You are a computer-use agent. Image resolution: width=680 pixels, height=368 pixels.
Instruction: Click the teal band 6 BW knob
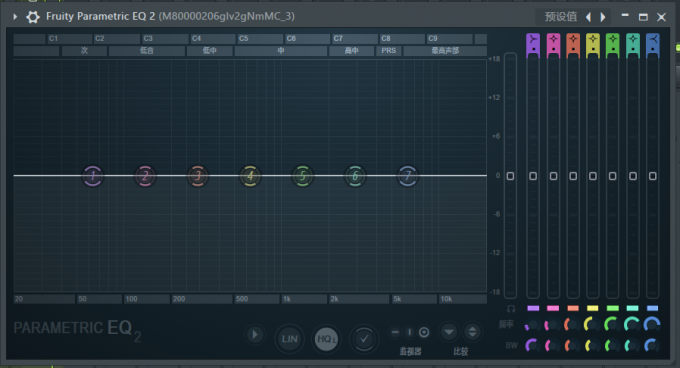[x=632, y=345]
